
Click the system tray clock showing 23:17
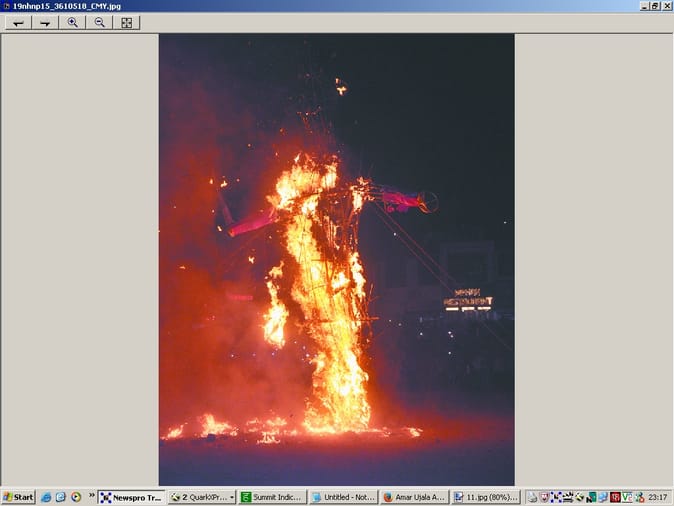(x=657, y=497)
